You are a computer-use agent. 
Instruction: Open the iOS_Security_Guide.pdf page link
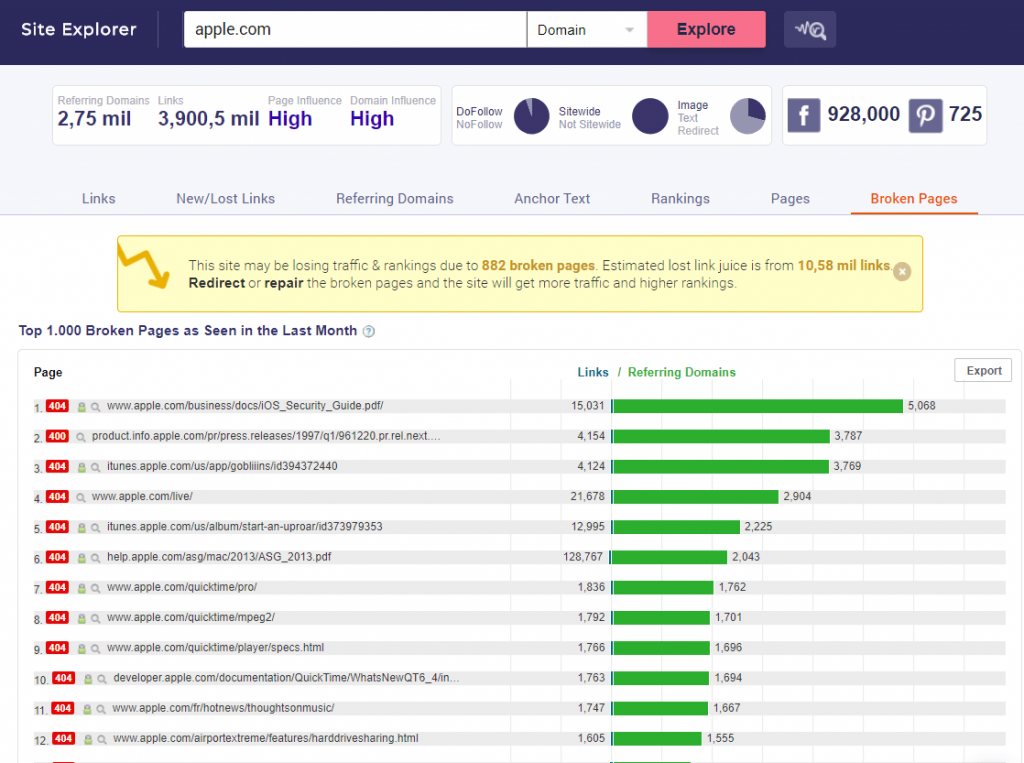(x=245, y=406)
